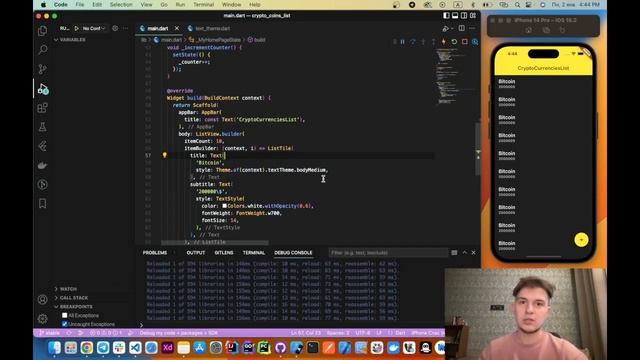The image size is (640, 360).
Task: Open launch.json via the debug gear icon
Action: [x=115, y=28]
